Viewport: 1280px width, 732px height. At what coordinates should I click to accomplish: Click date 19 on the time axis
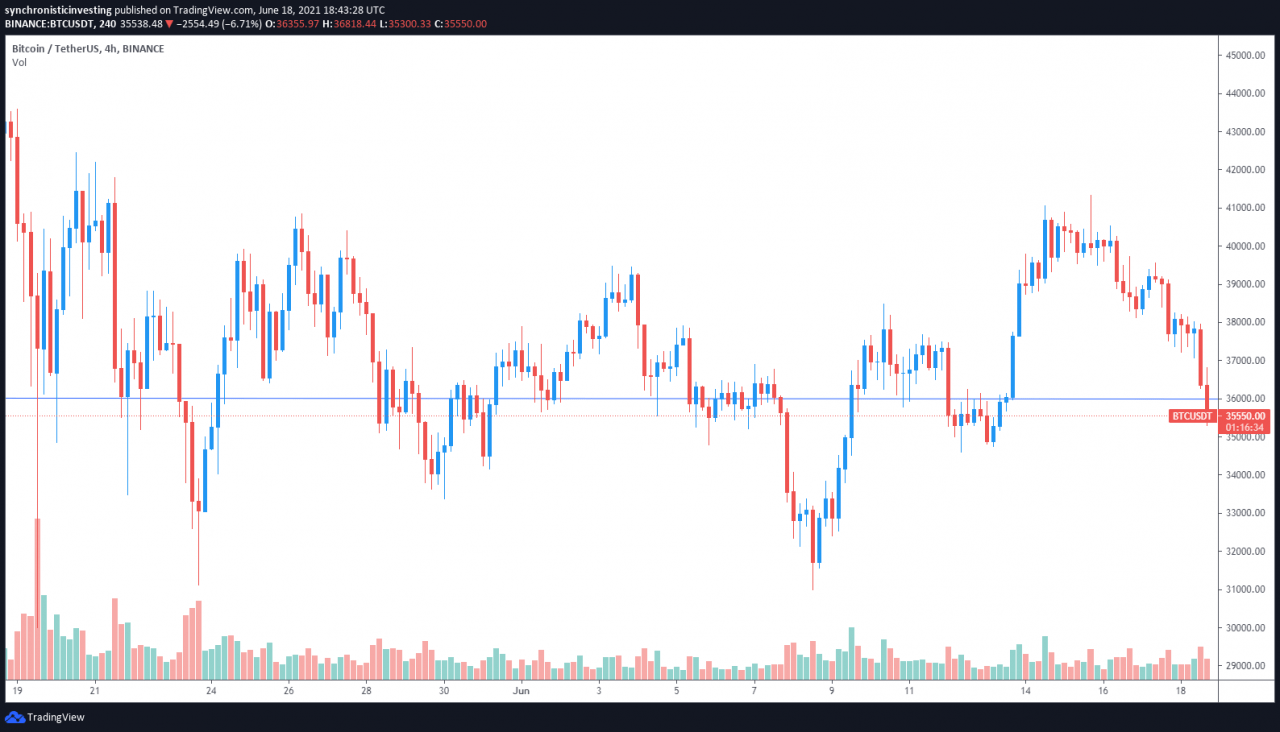tap(17, 690)
